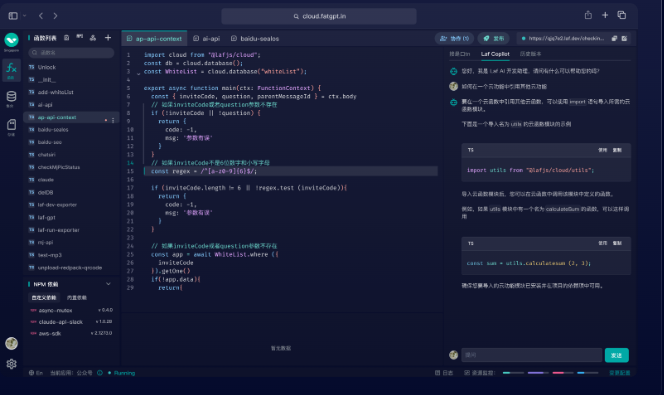The image size is (664, 395).
Task: Click the edit icon next to function URL
Action: point(624,38)
